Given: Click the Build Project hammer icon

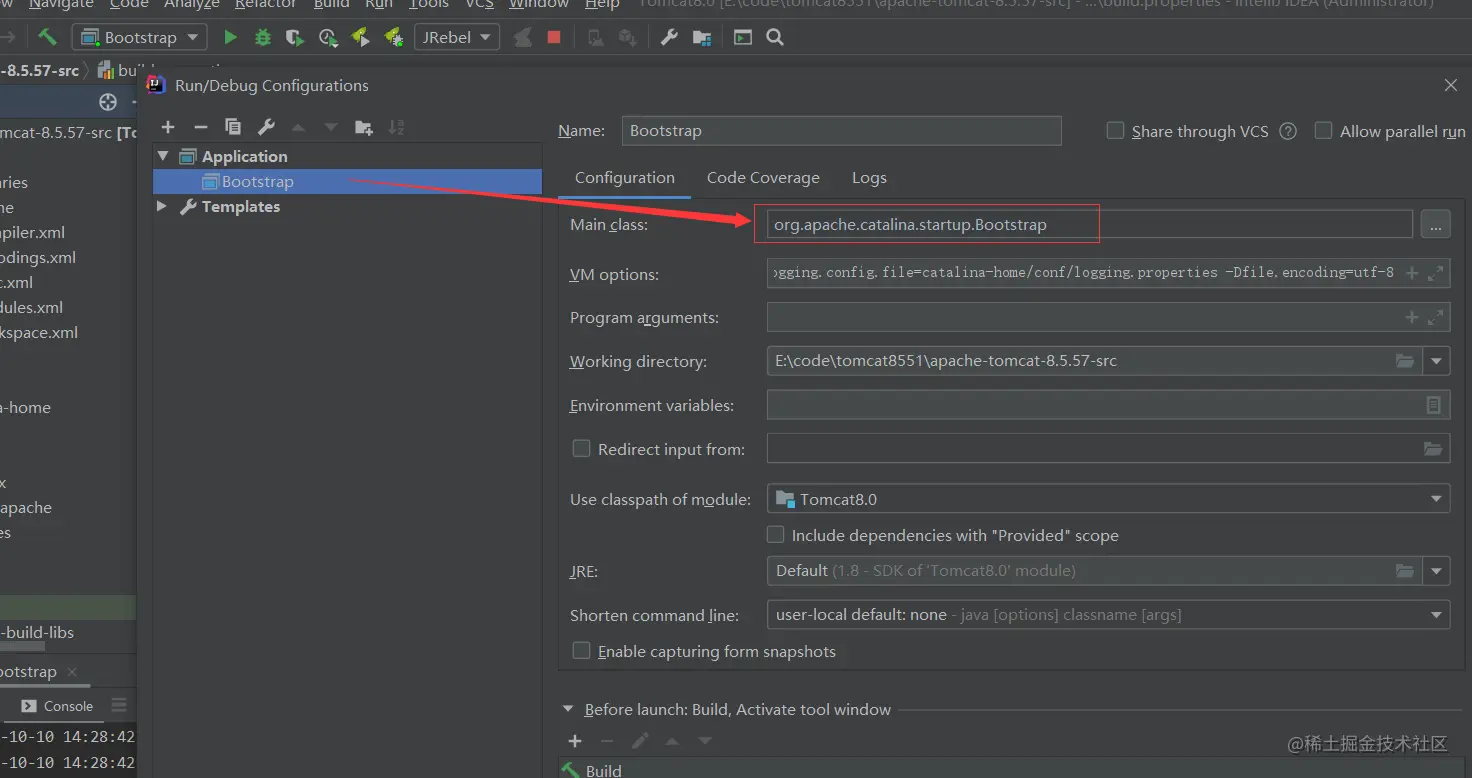Looking at the screenshot, I should tap(47, 37).
